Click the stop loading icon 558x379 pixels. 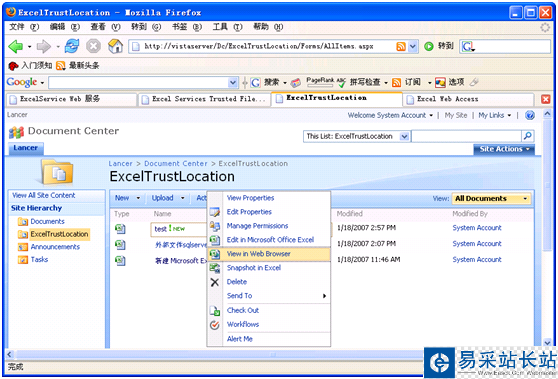point(93,46)
